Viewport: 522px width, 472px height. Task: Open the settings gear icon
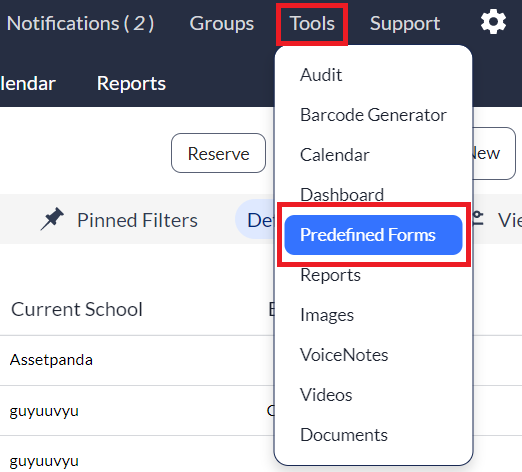tap(493, 22)
